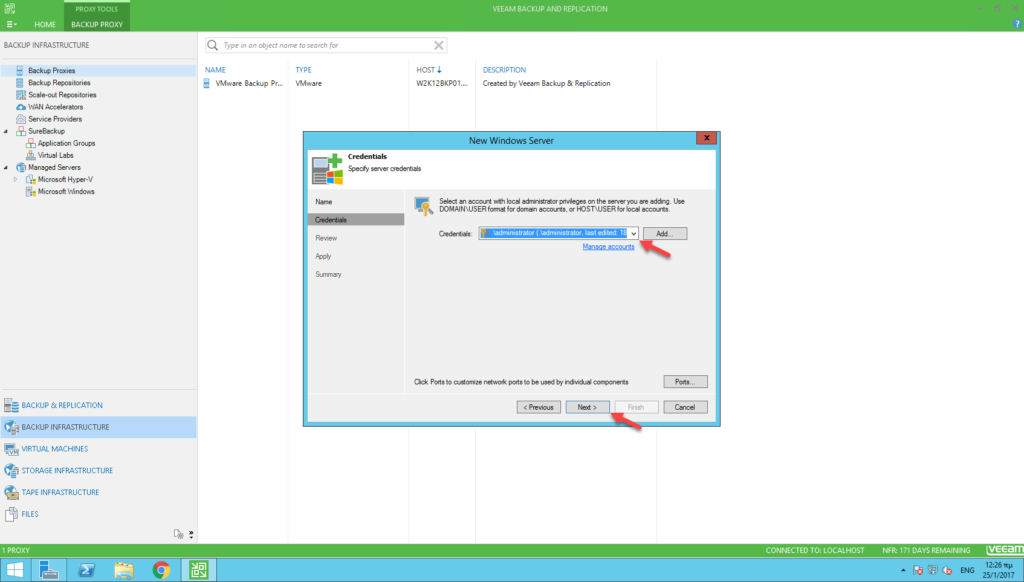Click the Storage Infrastructure nav icon
The image size is (1024, 582).
click(11, 471)
